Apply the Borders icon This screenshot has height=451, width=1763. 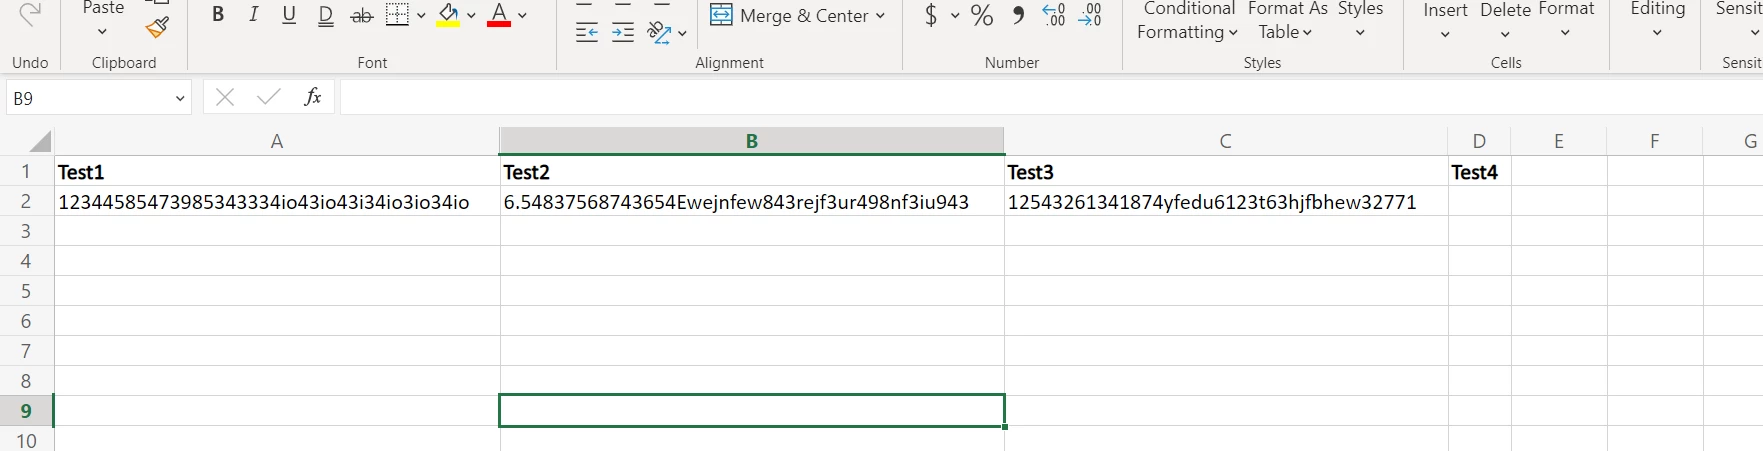pos(397,15)
